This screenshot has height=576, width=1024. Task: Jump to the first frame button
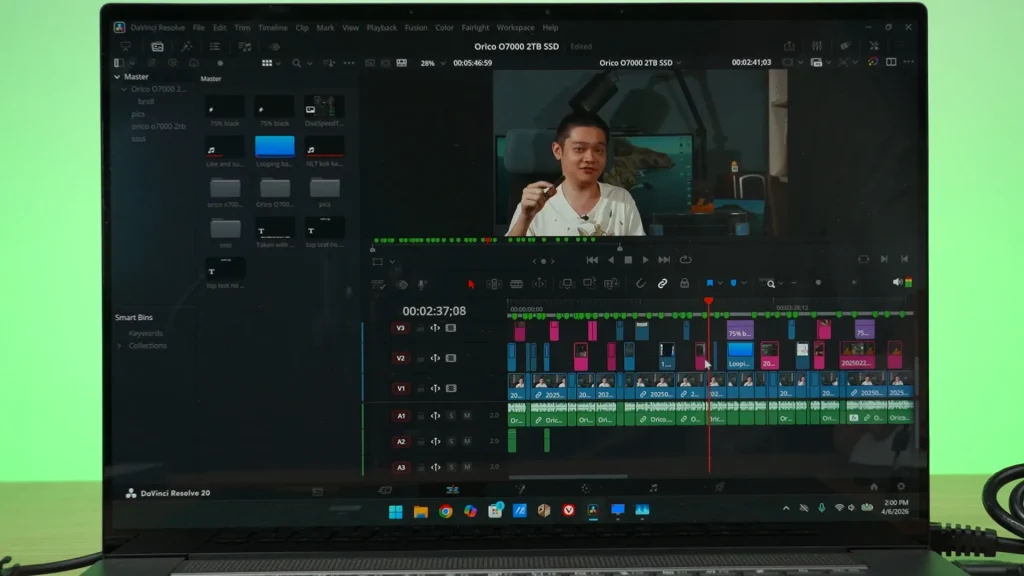coord(592,259)
